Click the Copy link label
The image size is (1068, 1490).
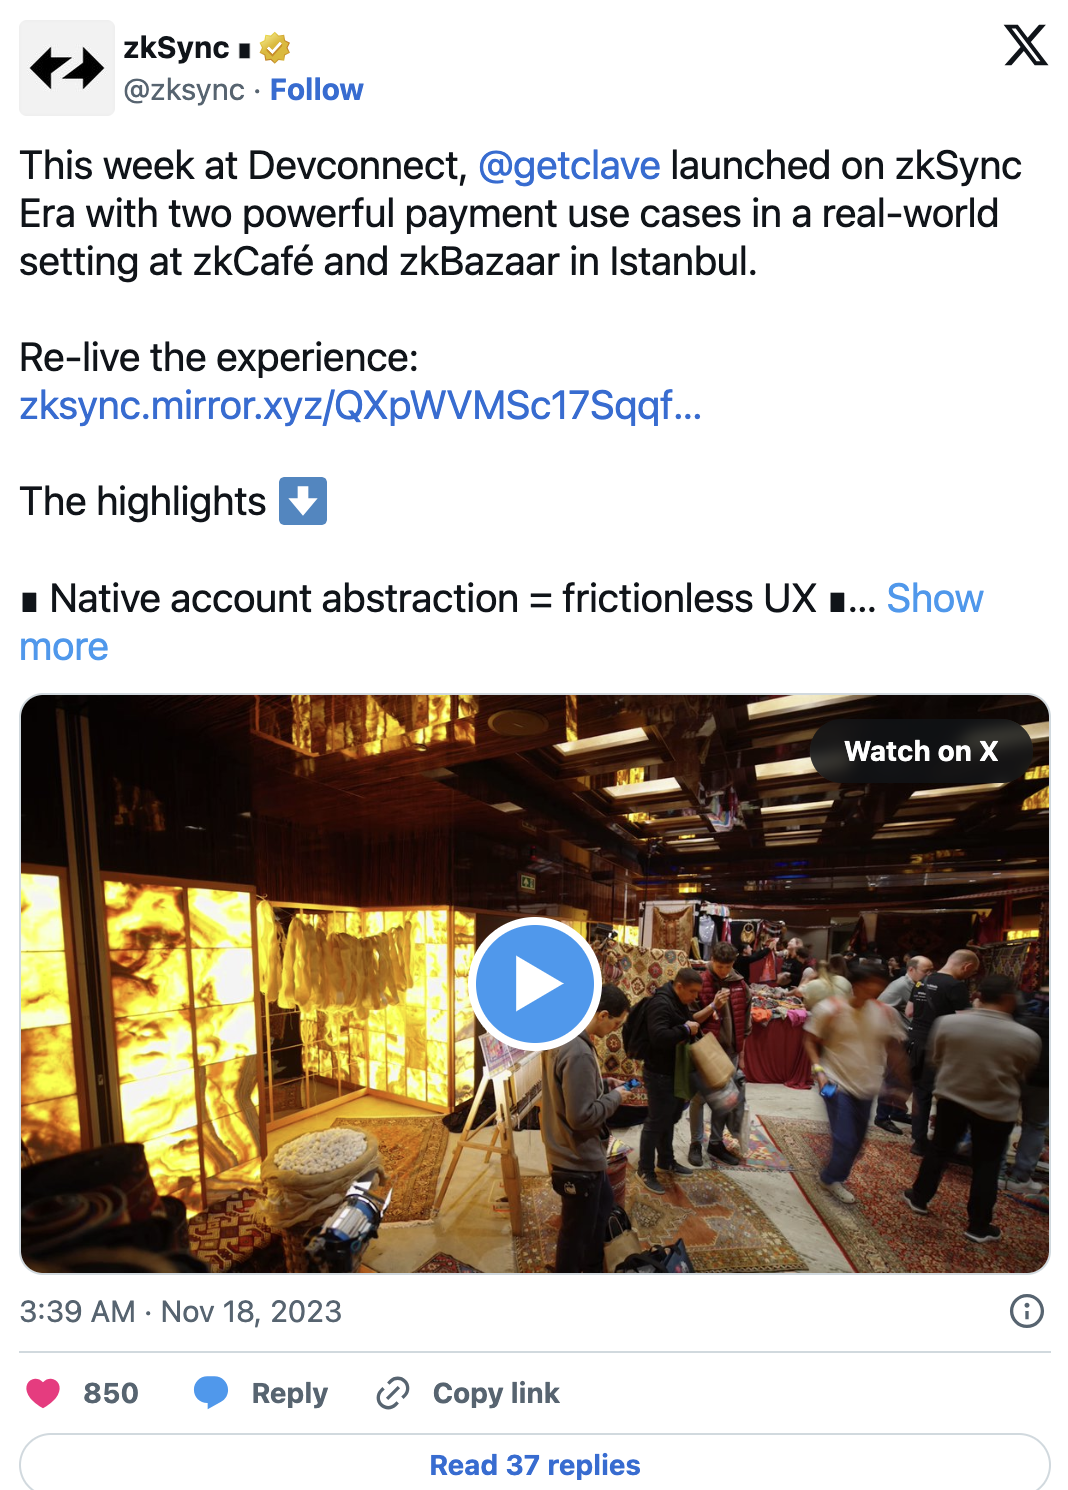(x=496, y=1393)
